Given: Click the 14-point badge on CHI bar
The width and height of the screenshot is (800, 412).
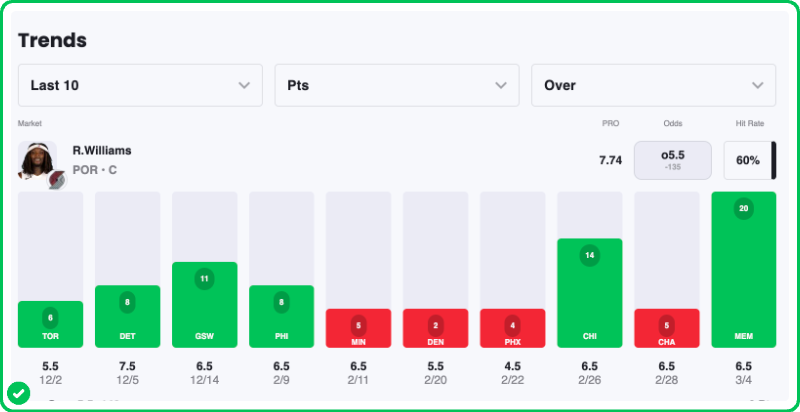Looking at the screenshot, I should click(x=589, y=255).
